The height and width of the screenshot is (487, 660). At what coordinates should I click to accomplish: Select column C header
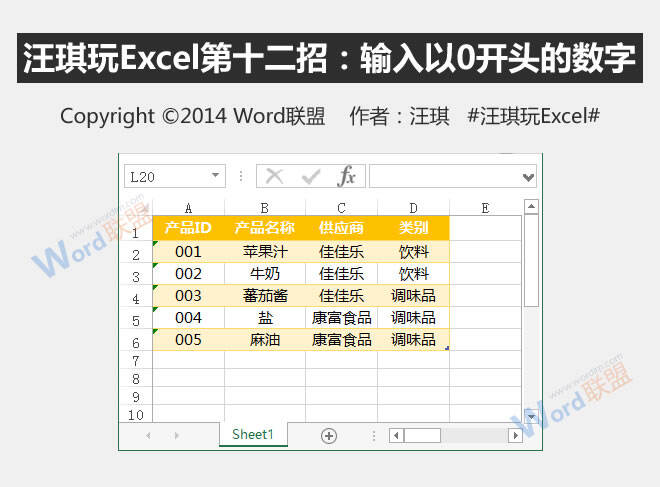tap(341, 208)
